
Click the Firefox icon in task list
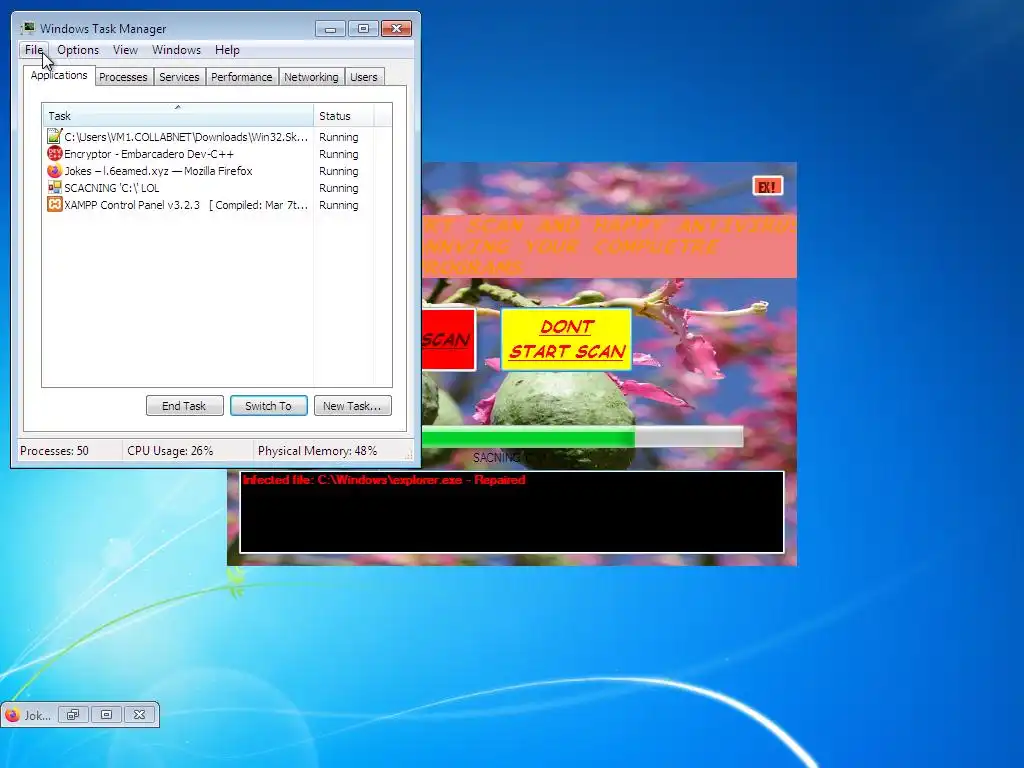tap(54, 170)
